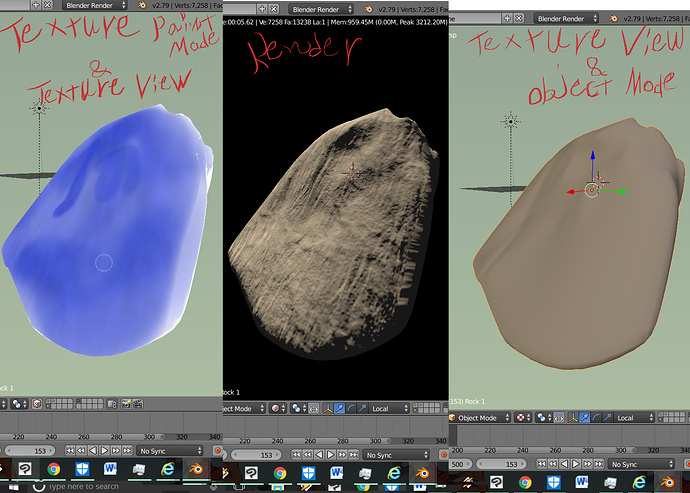Open the viewport shading selector beside Object Mode
This screenshot has height=493, width=690.
(523, 417)
